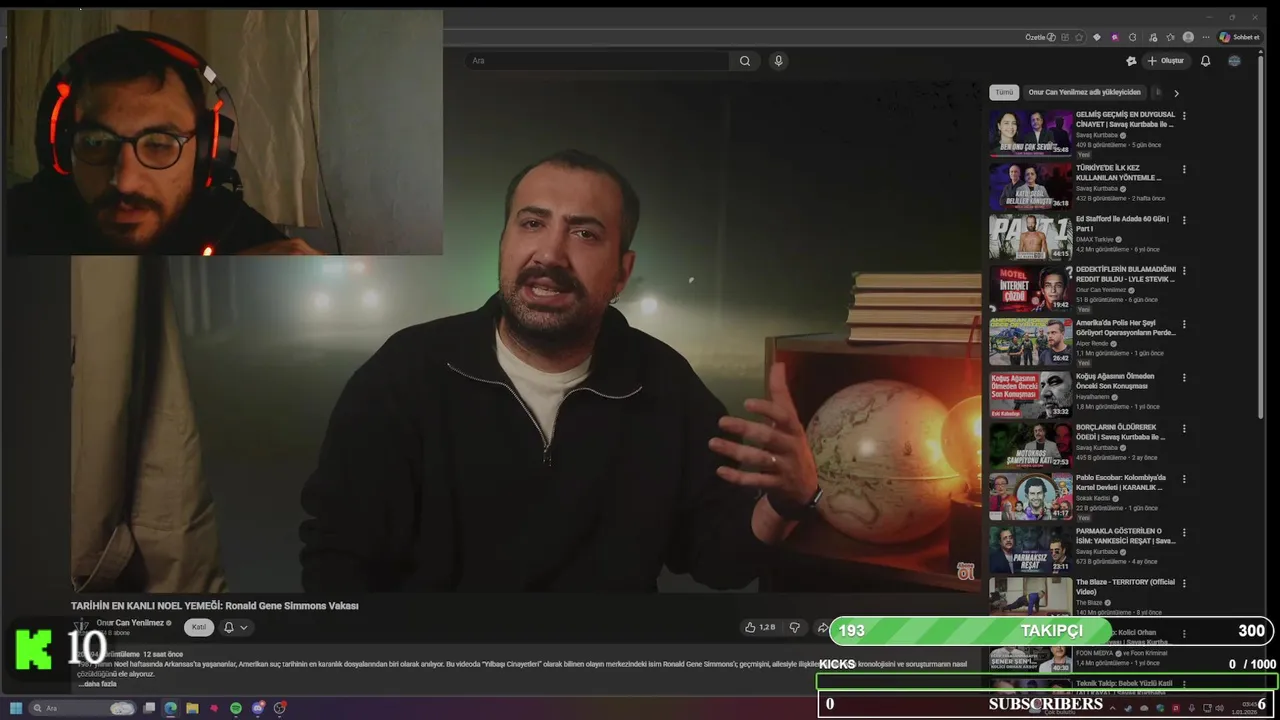Open Ed Stafford ile Adada 60 Gün thumbnail
The height and width of the screenshot is (720, 1280).
click(x=1030, y=237)
